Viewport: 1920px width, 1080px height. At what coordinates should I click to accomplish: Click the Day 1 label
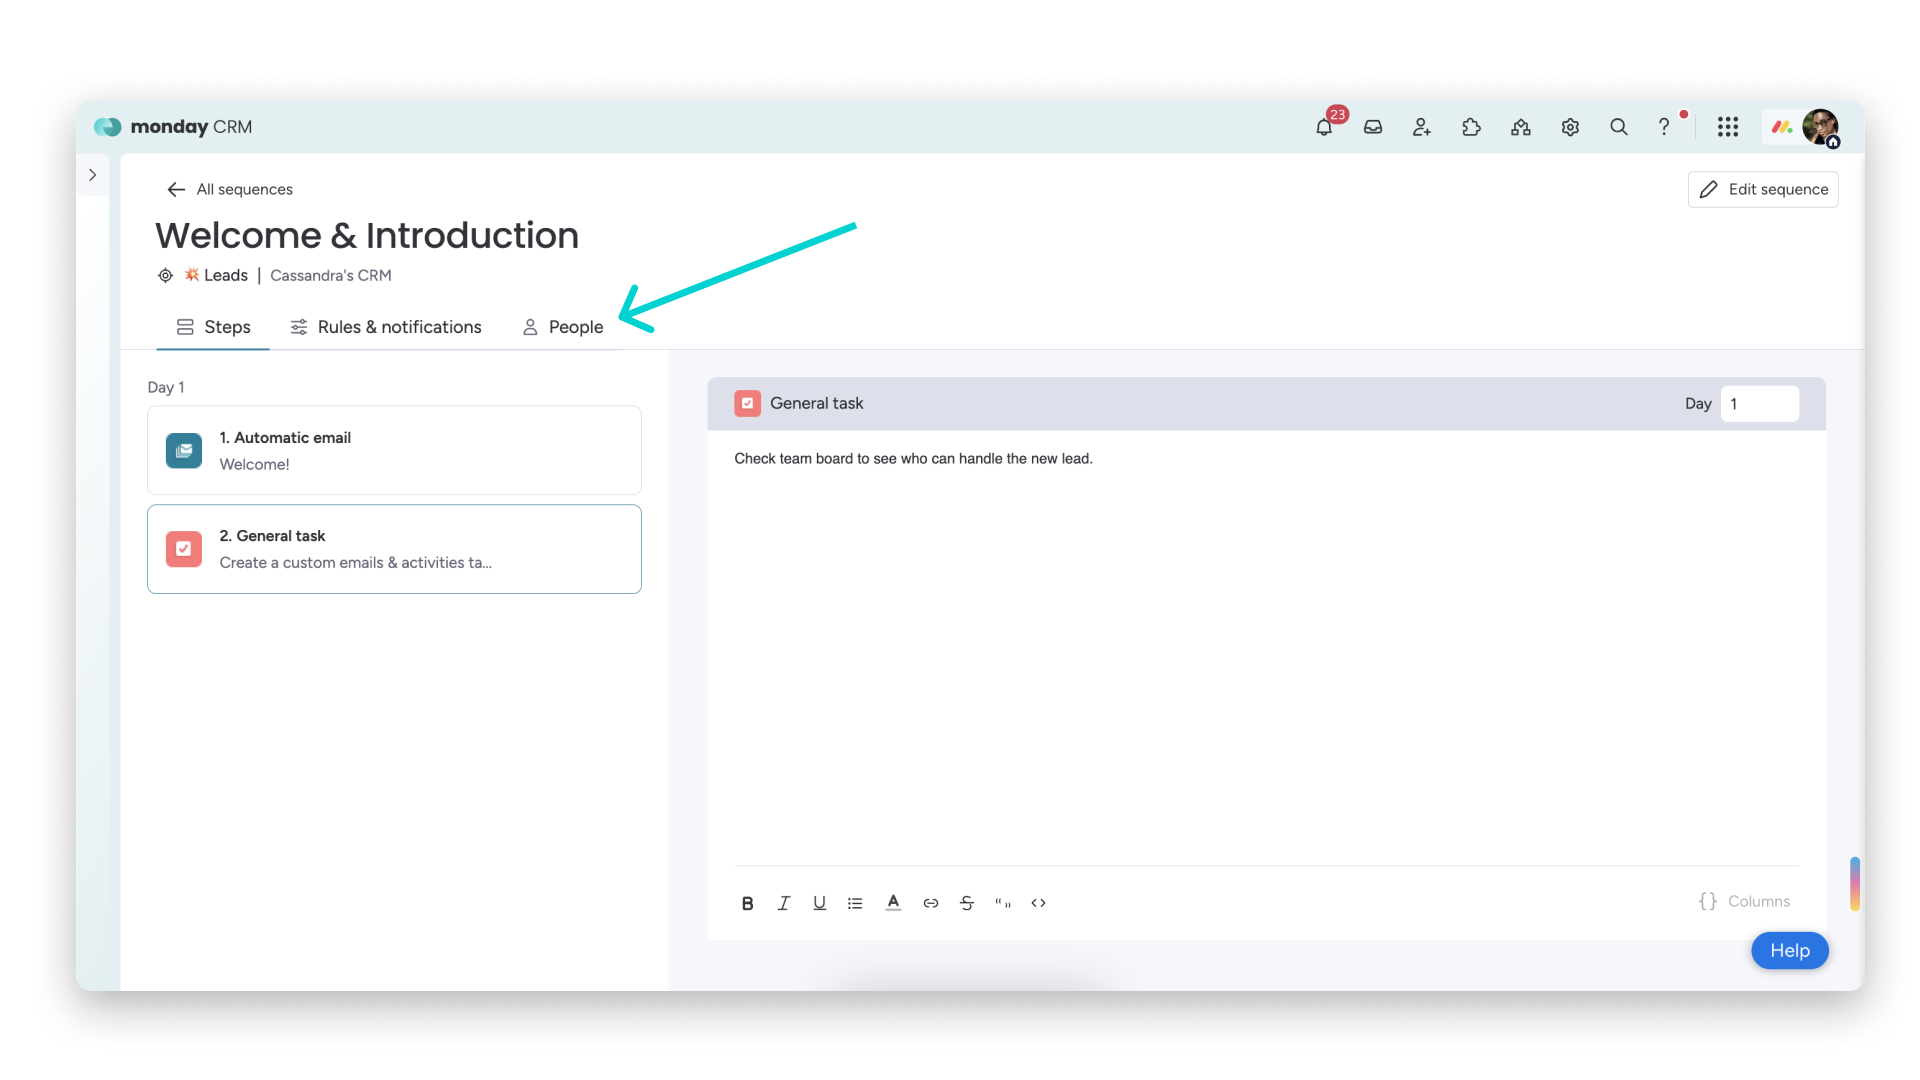coord(166,387)
